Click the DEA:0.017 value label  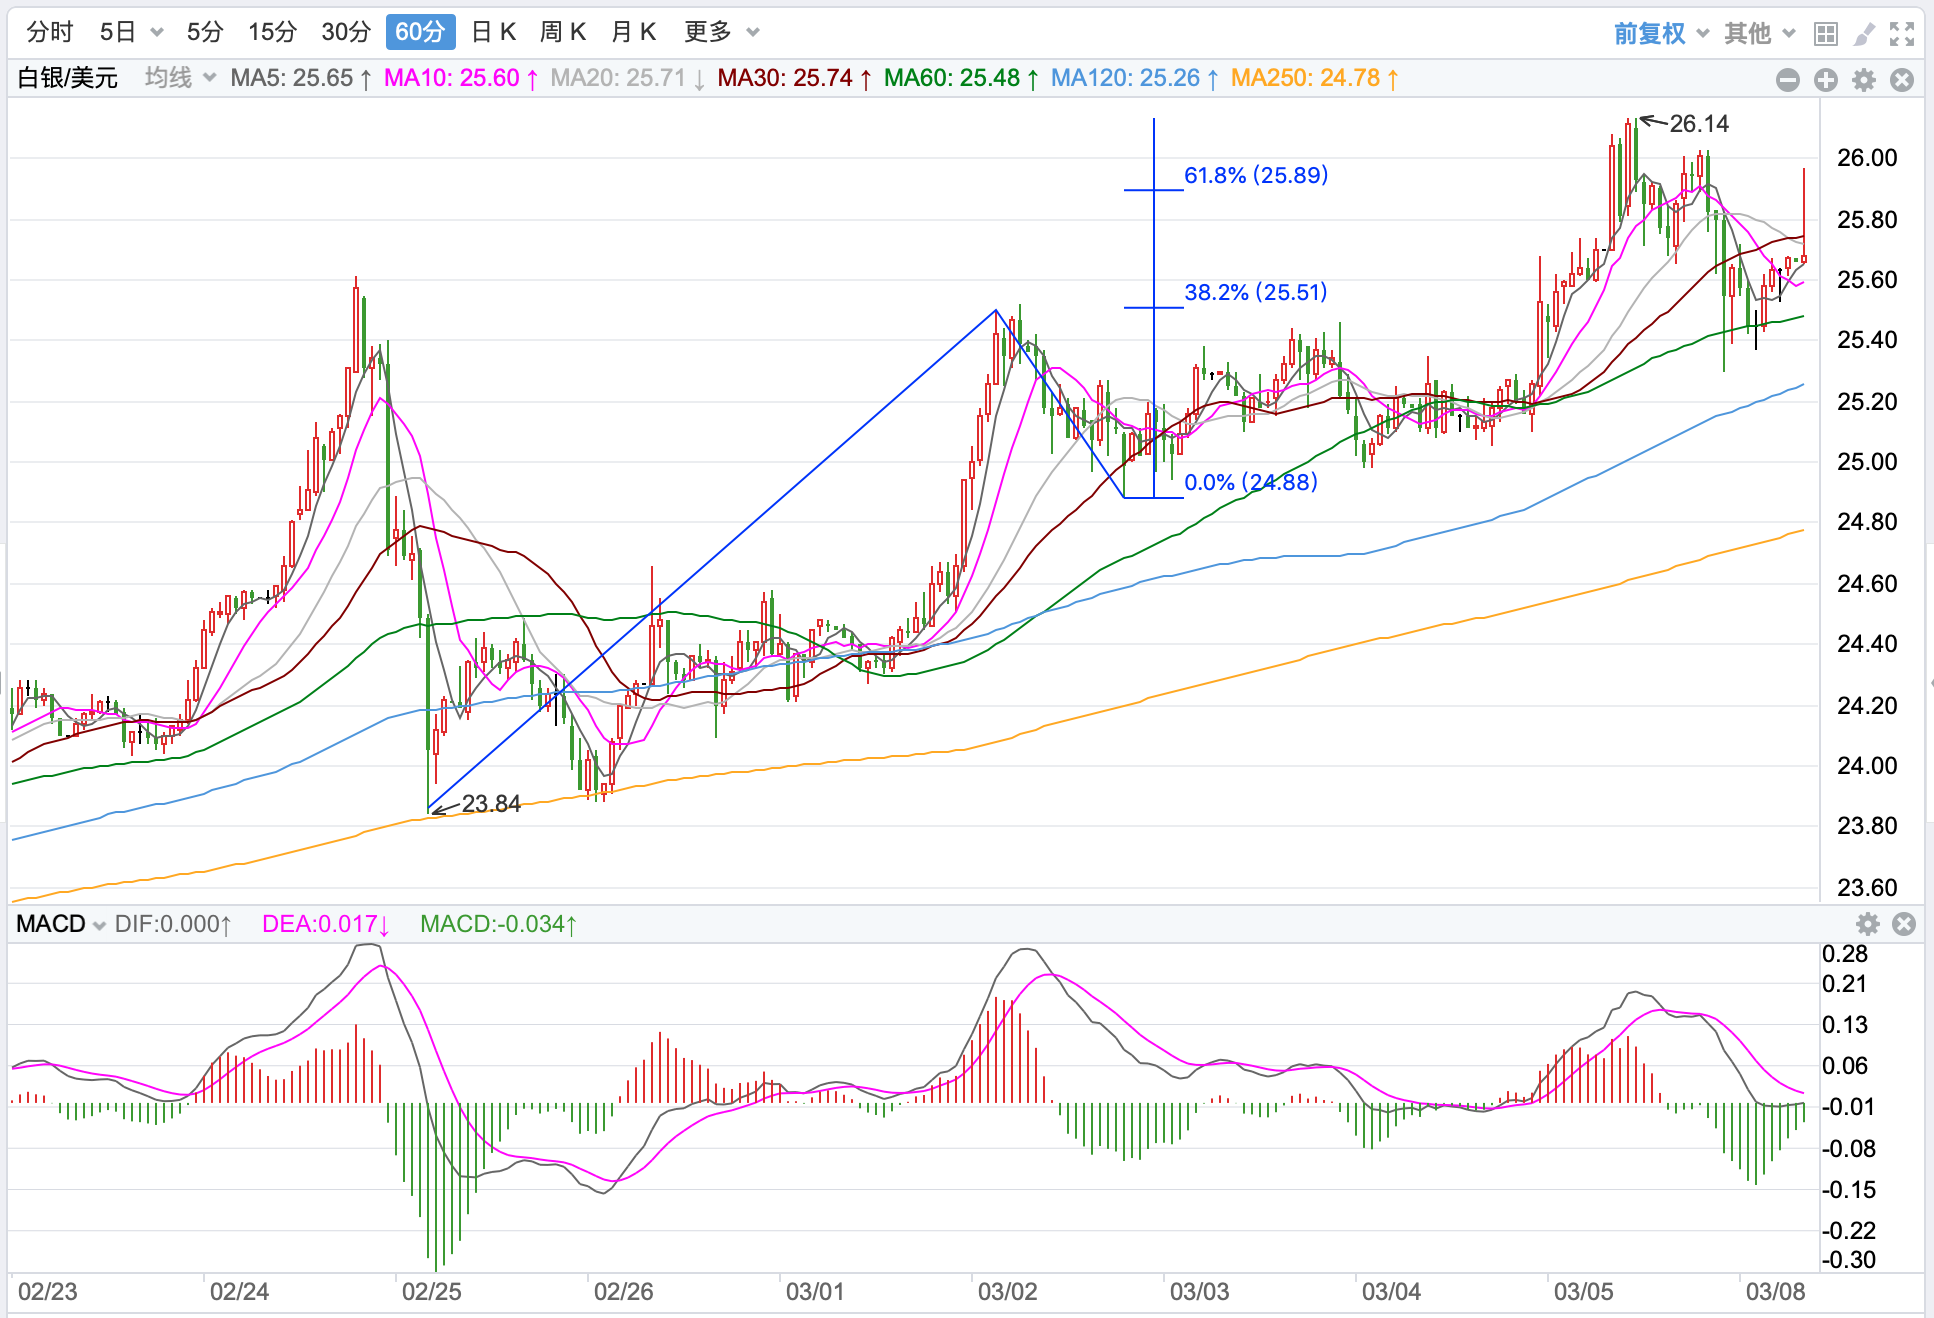click(x=326, y=924)
